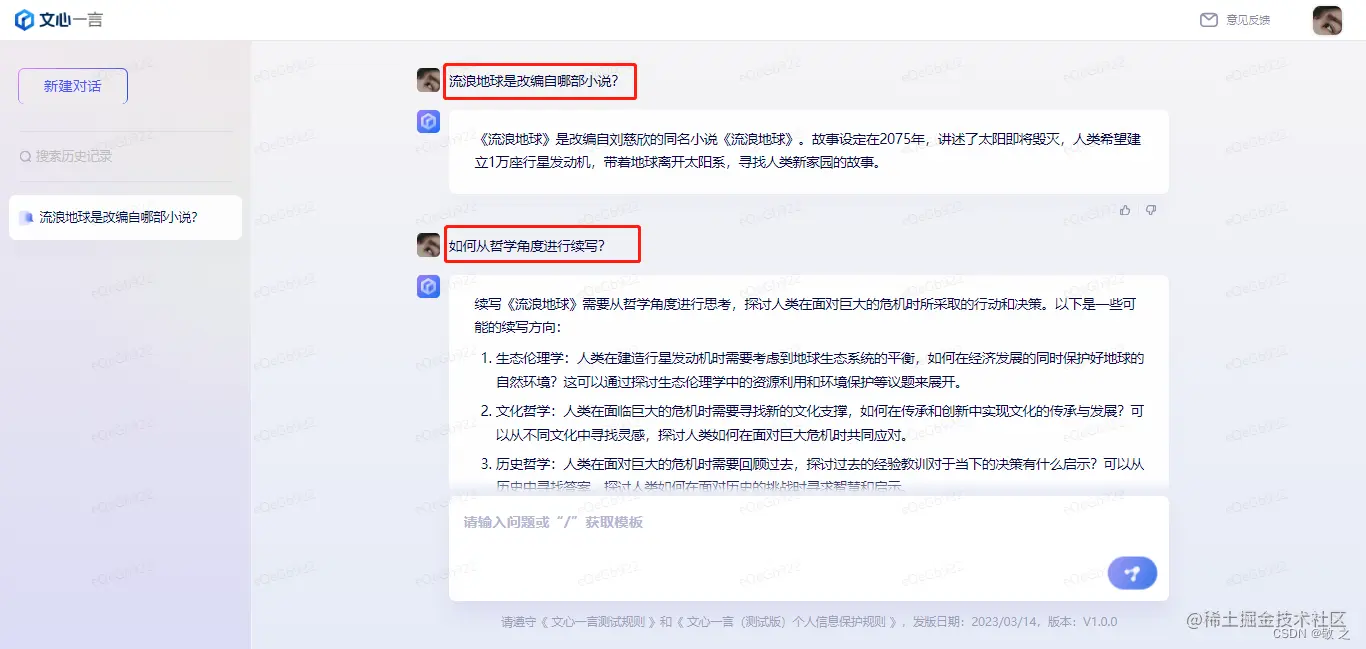Open the 意见反馈 envelope icon
This screenshot has width=1366, height=649.
point(1209,20)
